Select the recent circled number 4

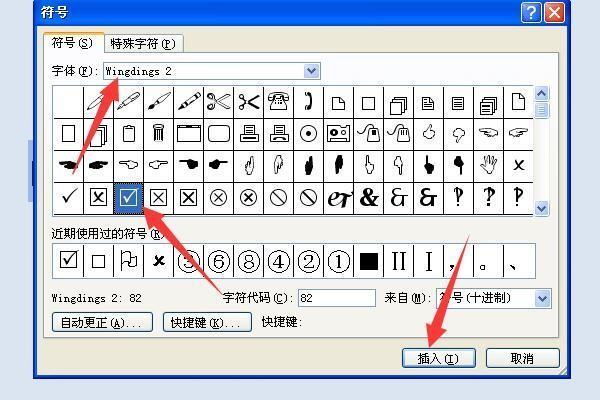(278, 261)
